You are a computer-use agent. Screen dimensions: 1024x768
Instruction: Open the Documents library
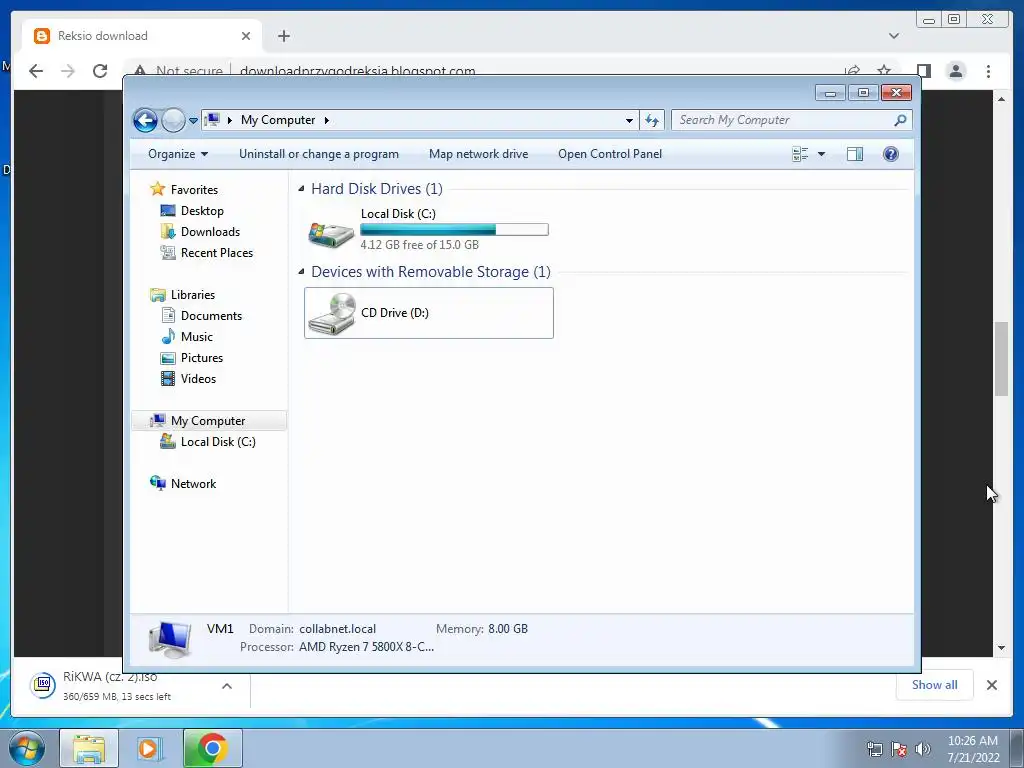coord(211,316)
